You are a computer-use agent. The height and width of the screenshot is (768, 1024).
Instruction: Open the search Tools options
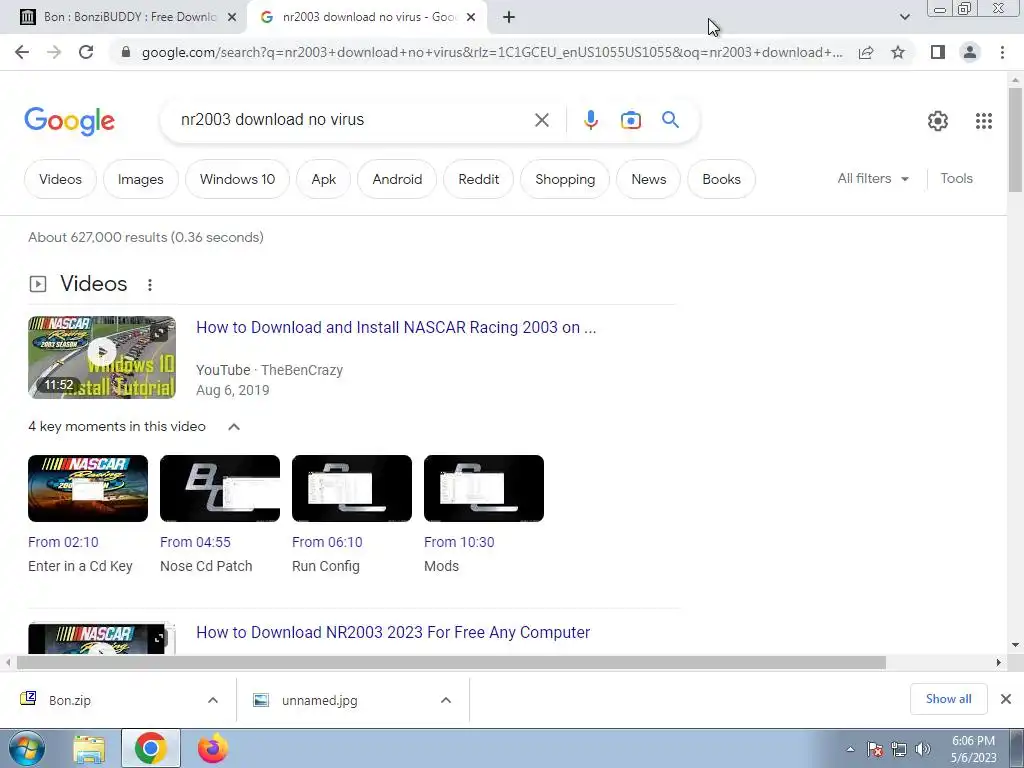coord(956,178)
